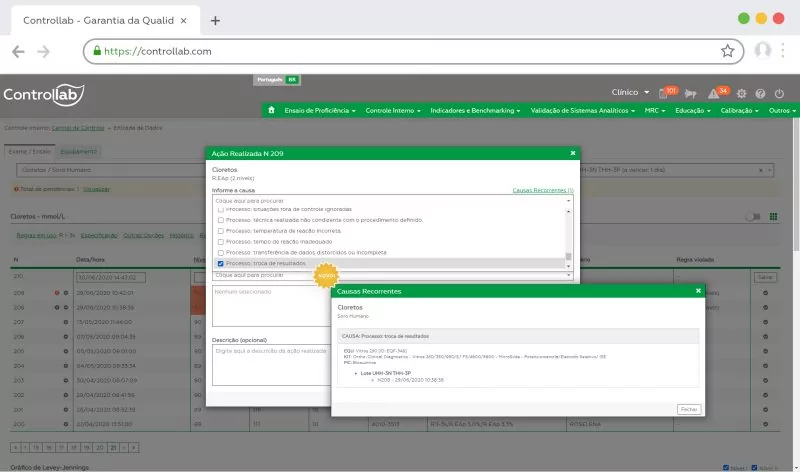Go to page 20 in pagination
The image size is (800, 472).
99,448
